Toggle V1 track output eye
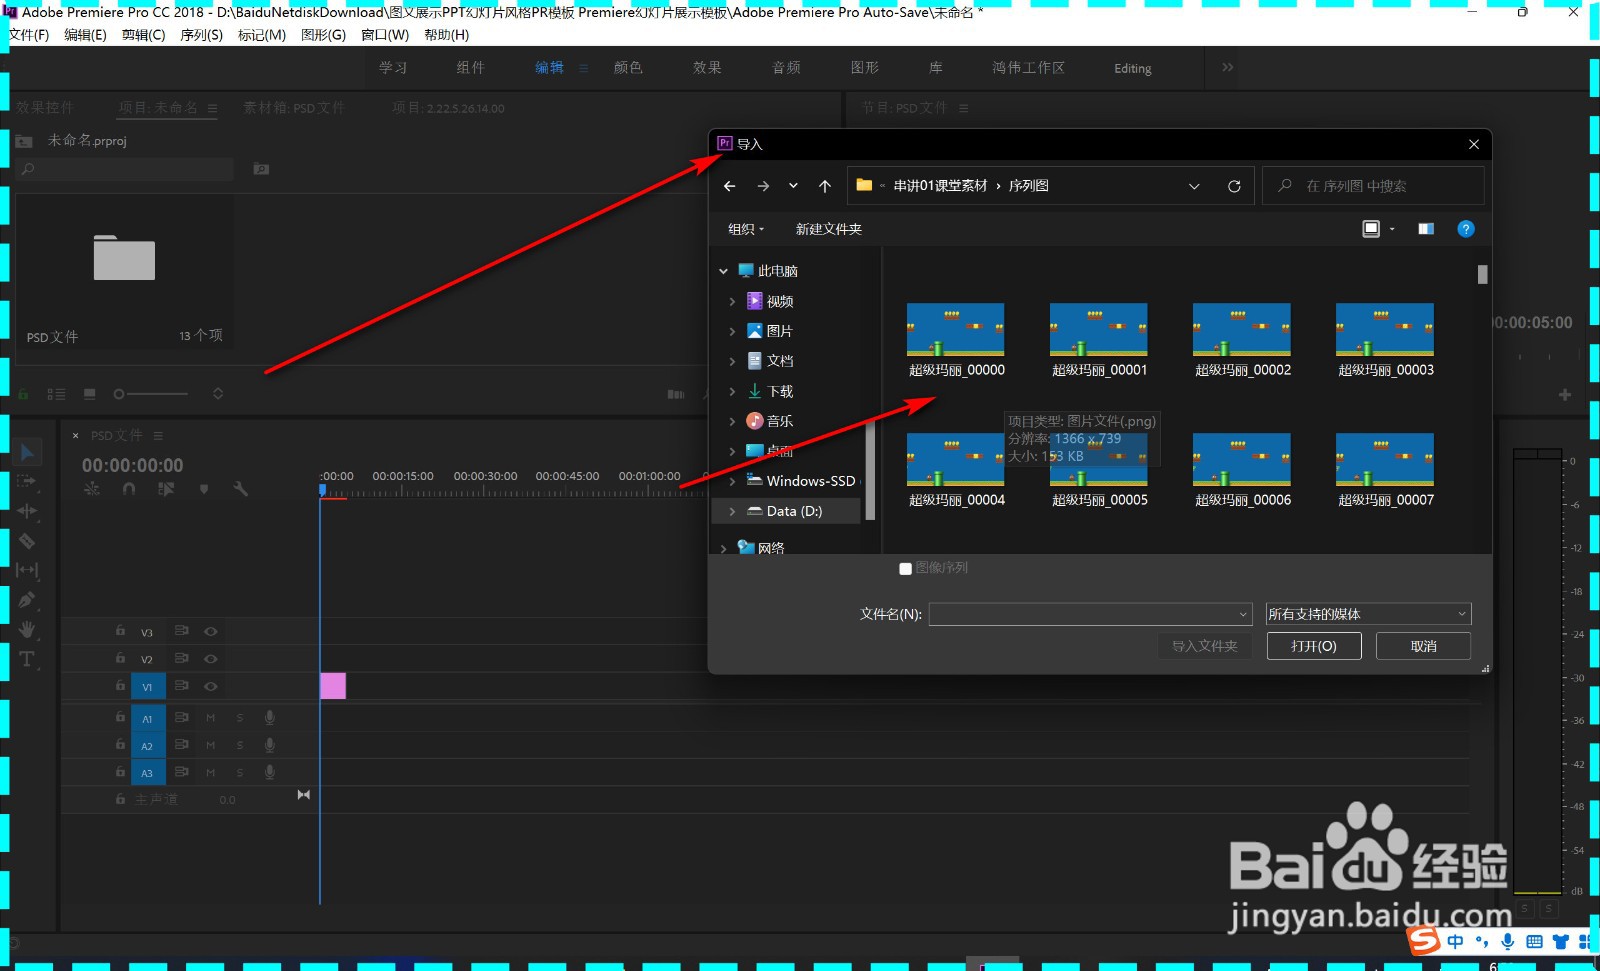The width and height of the screenshot is (1600, 971). (211, 686)
